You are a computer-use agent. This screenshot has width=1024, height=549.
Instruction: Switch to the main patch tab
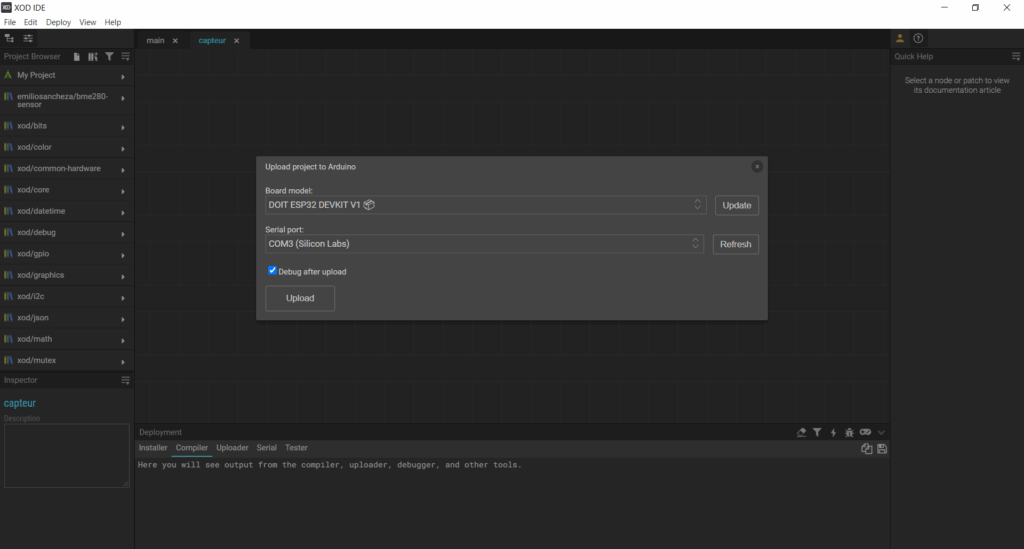coord(155,40)
